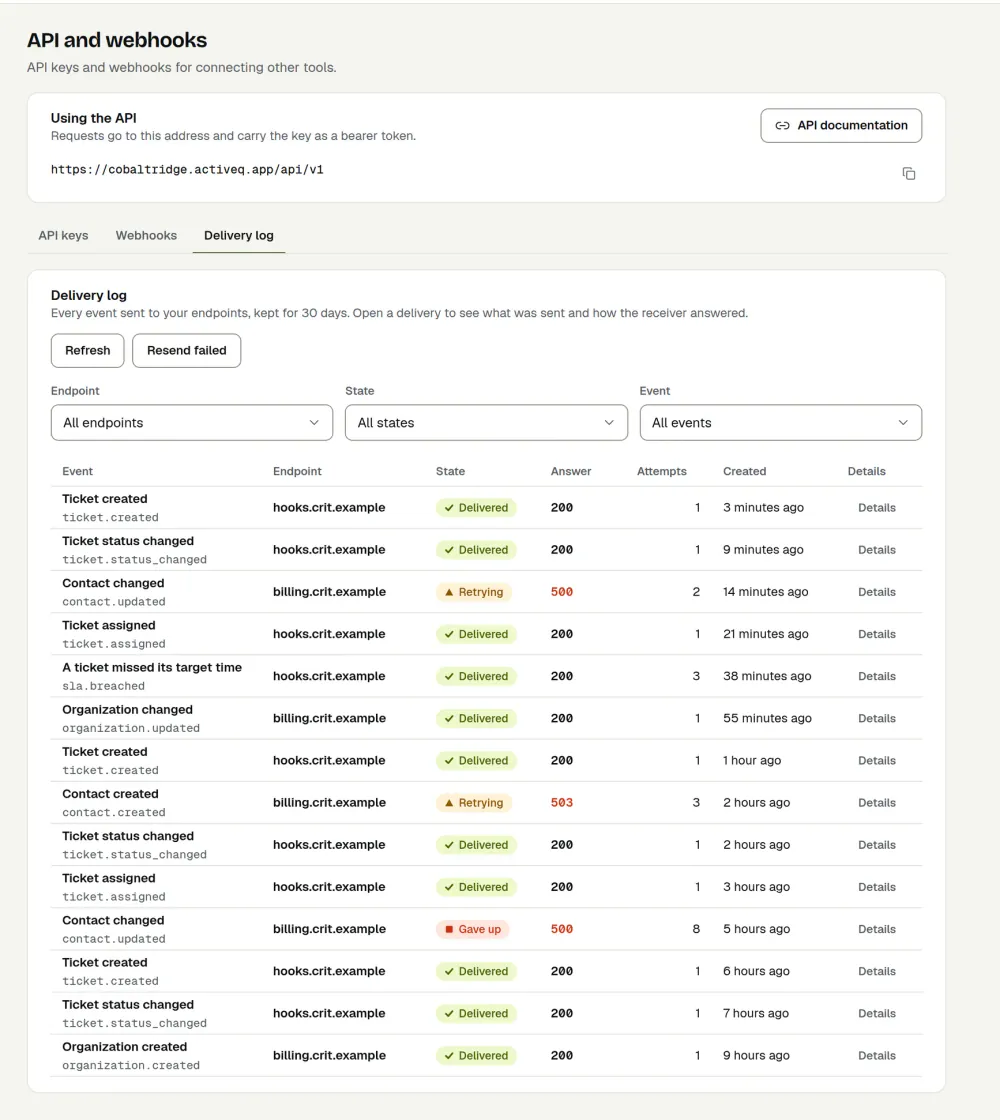Screen dimensions: 1000x1120
Task: Click the link icon in API documentation button
Action: pos(782,126)
